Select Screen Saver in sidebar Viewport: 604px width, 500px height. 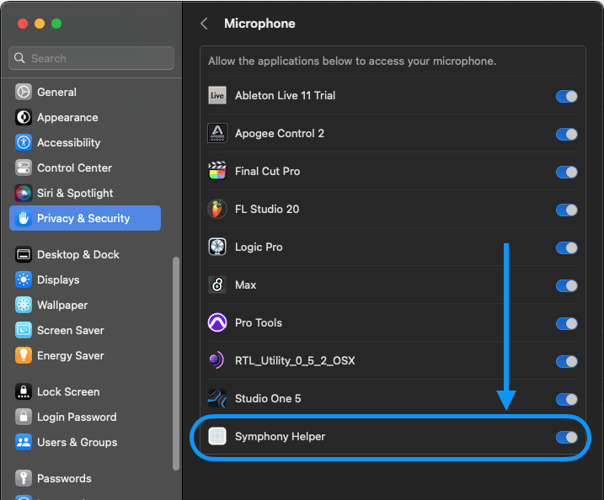(85, 330)
